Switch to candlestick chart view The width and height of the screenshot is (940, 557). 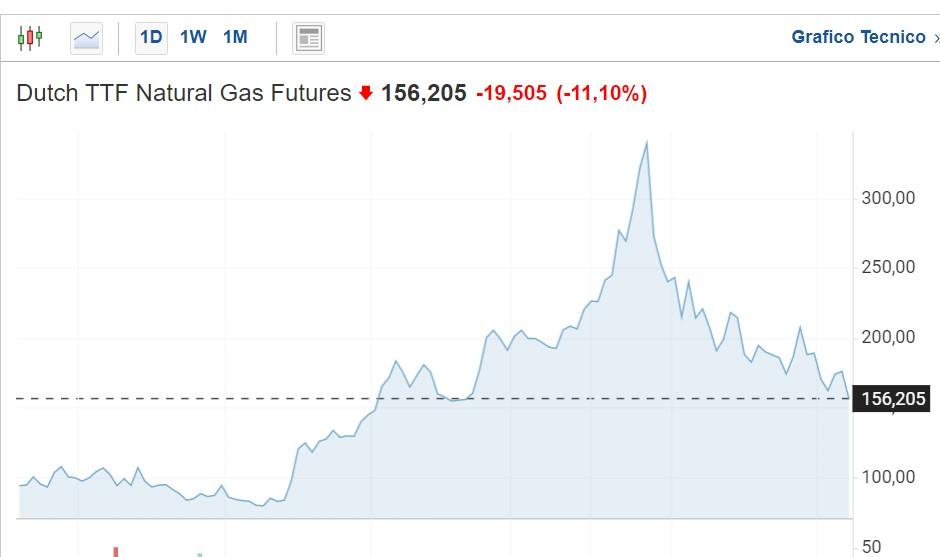(30, 38)
